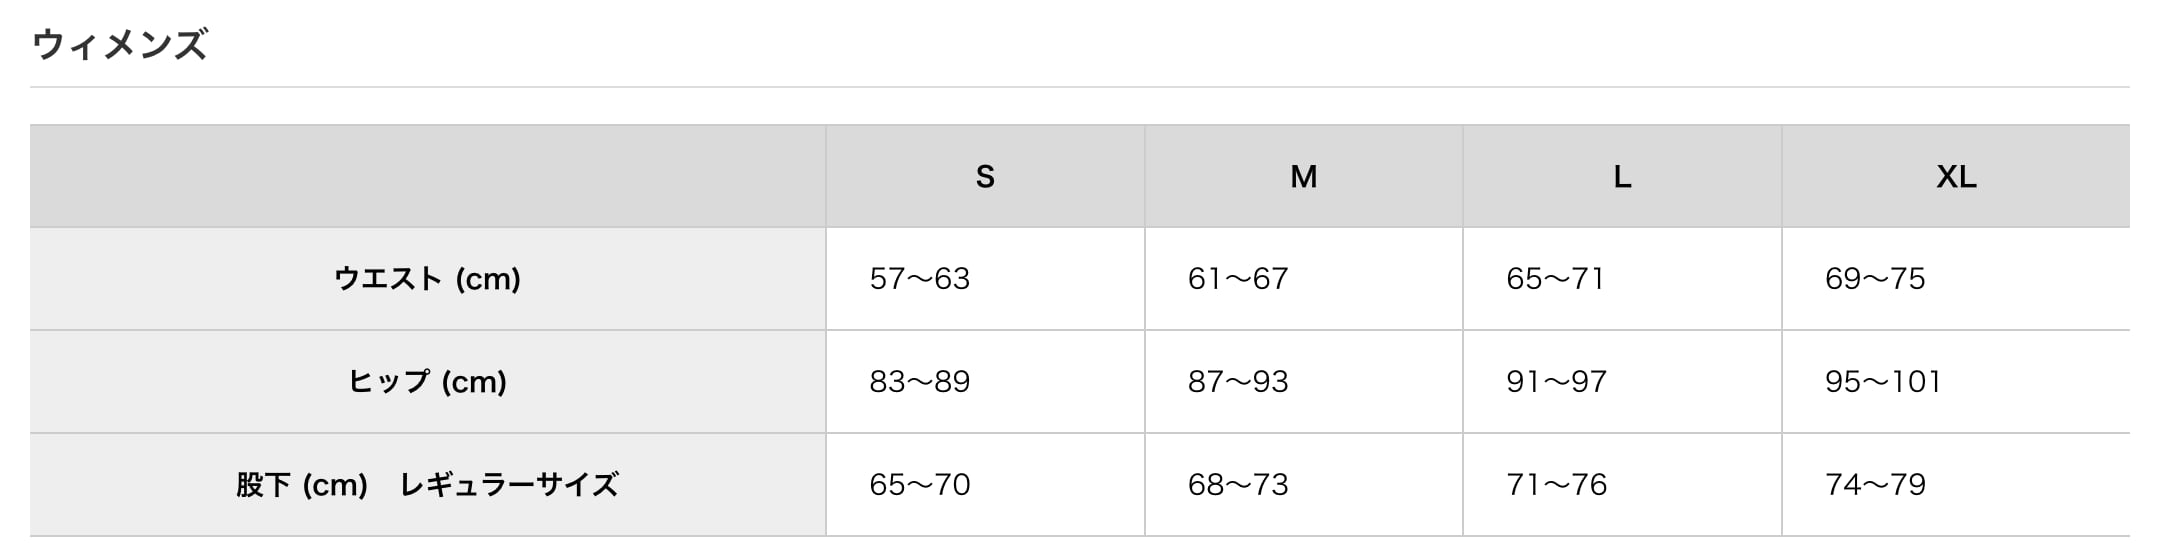Click hip value 87〜93 for size M
This screenshot has width=2158, height=560.
tap(1238, 382)
